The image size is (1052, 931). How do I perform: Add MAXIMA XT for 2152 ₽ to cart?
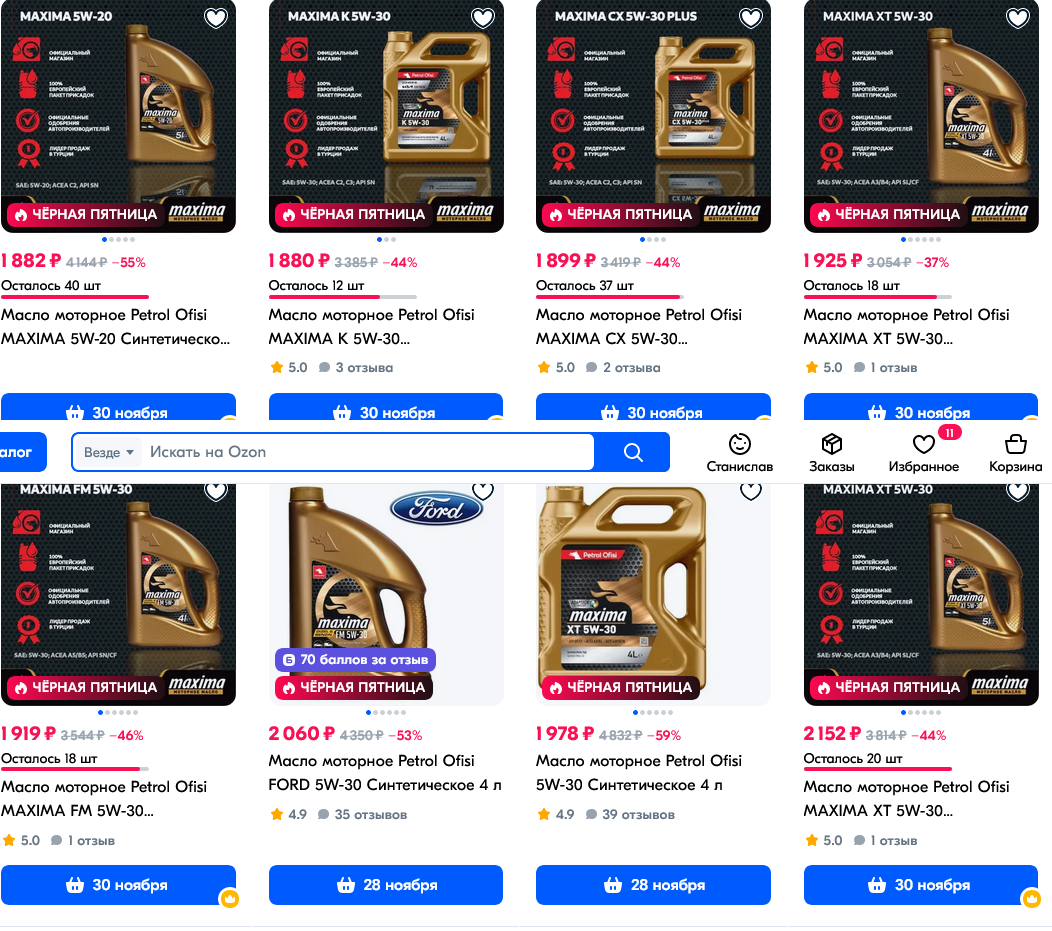click(x=920, y=885)
